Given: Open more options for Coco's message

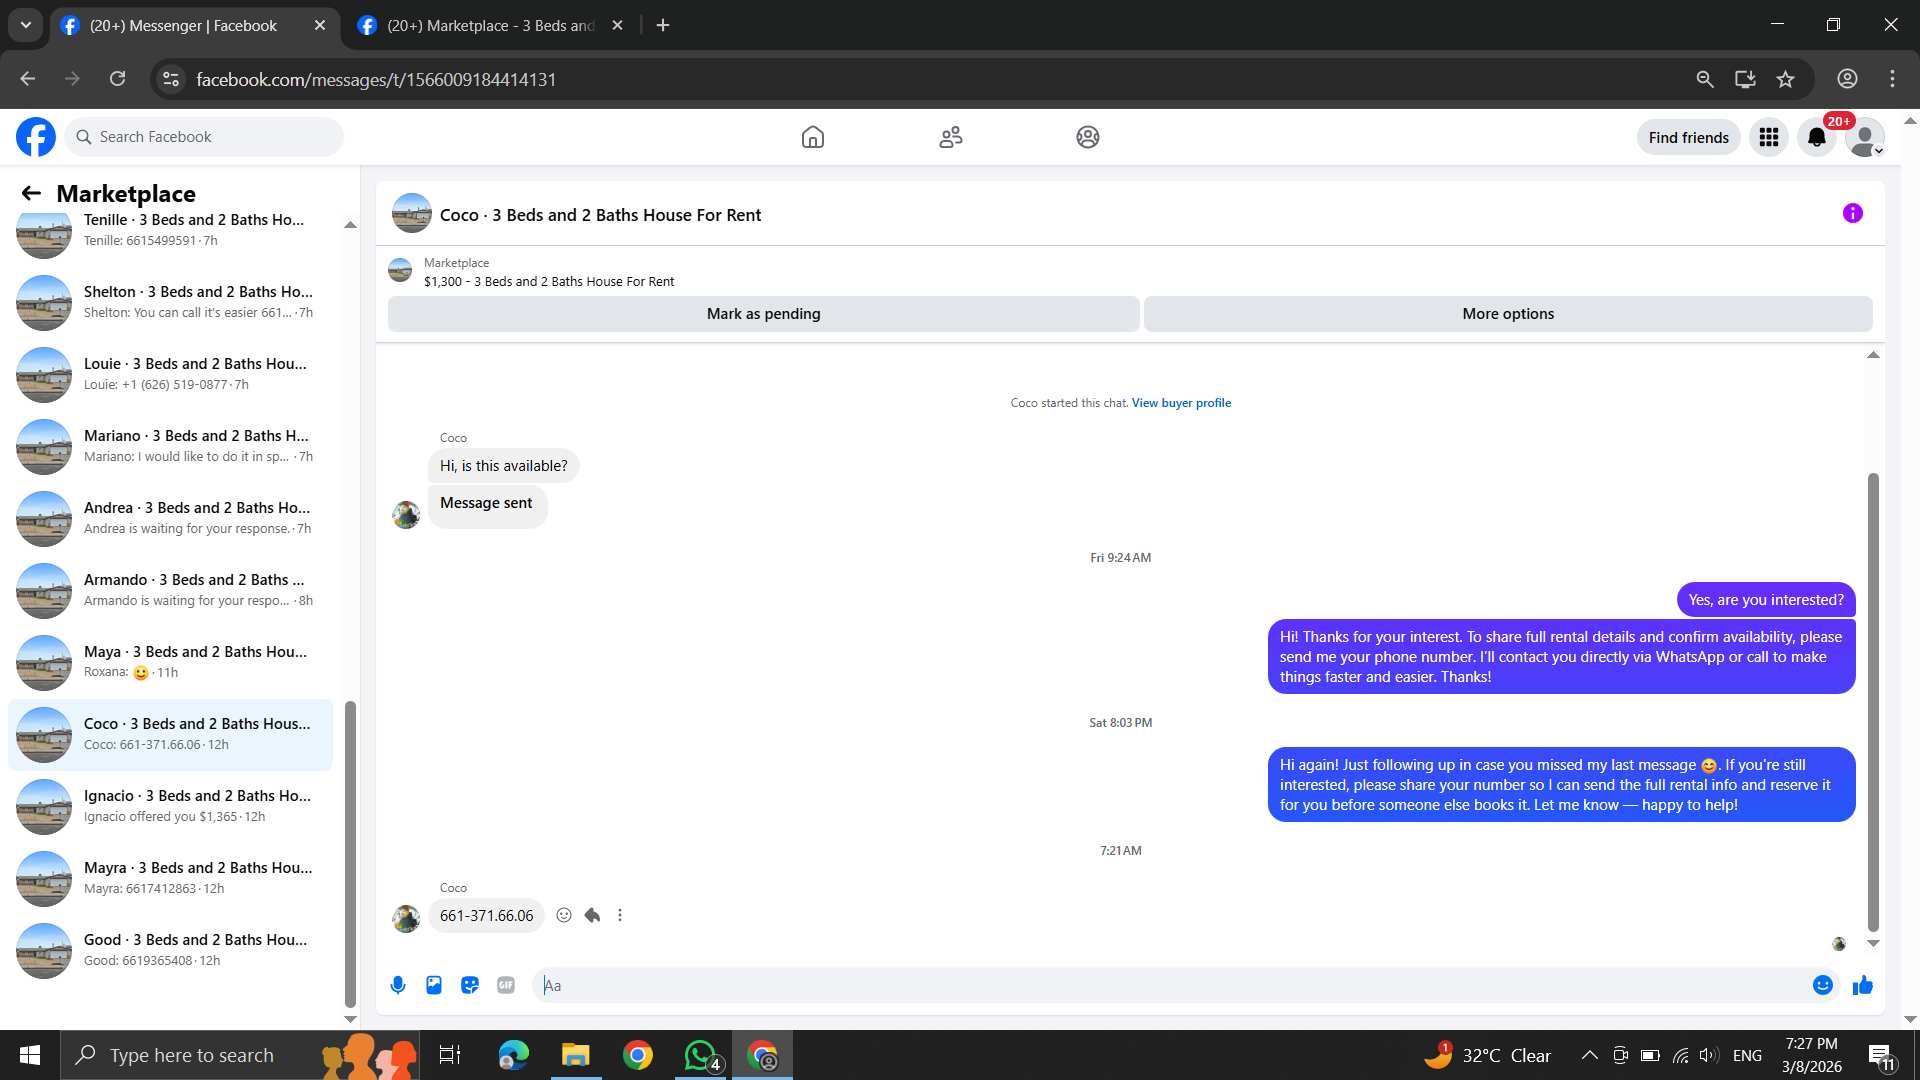Looking at the screenshot, I should [x=620, y=915].
